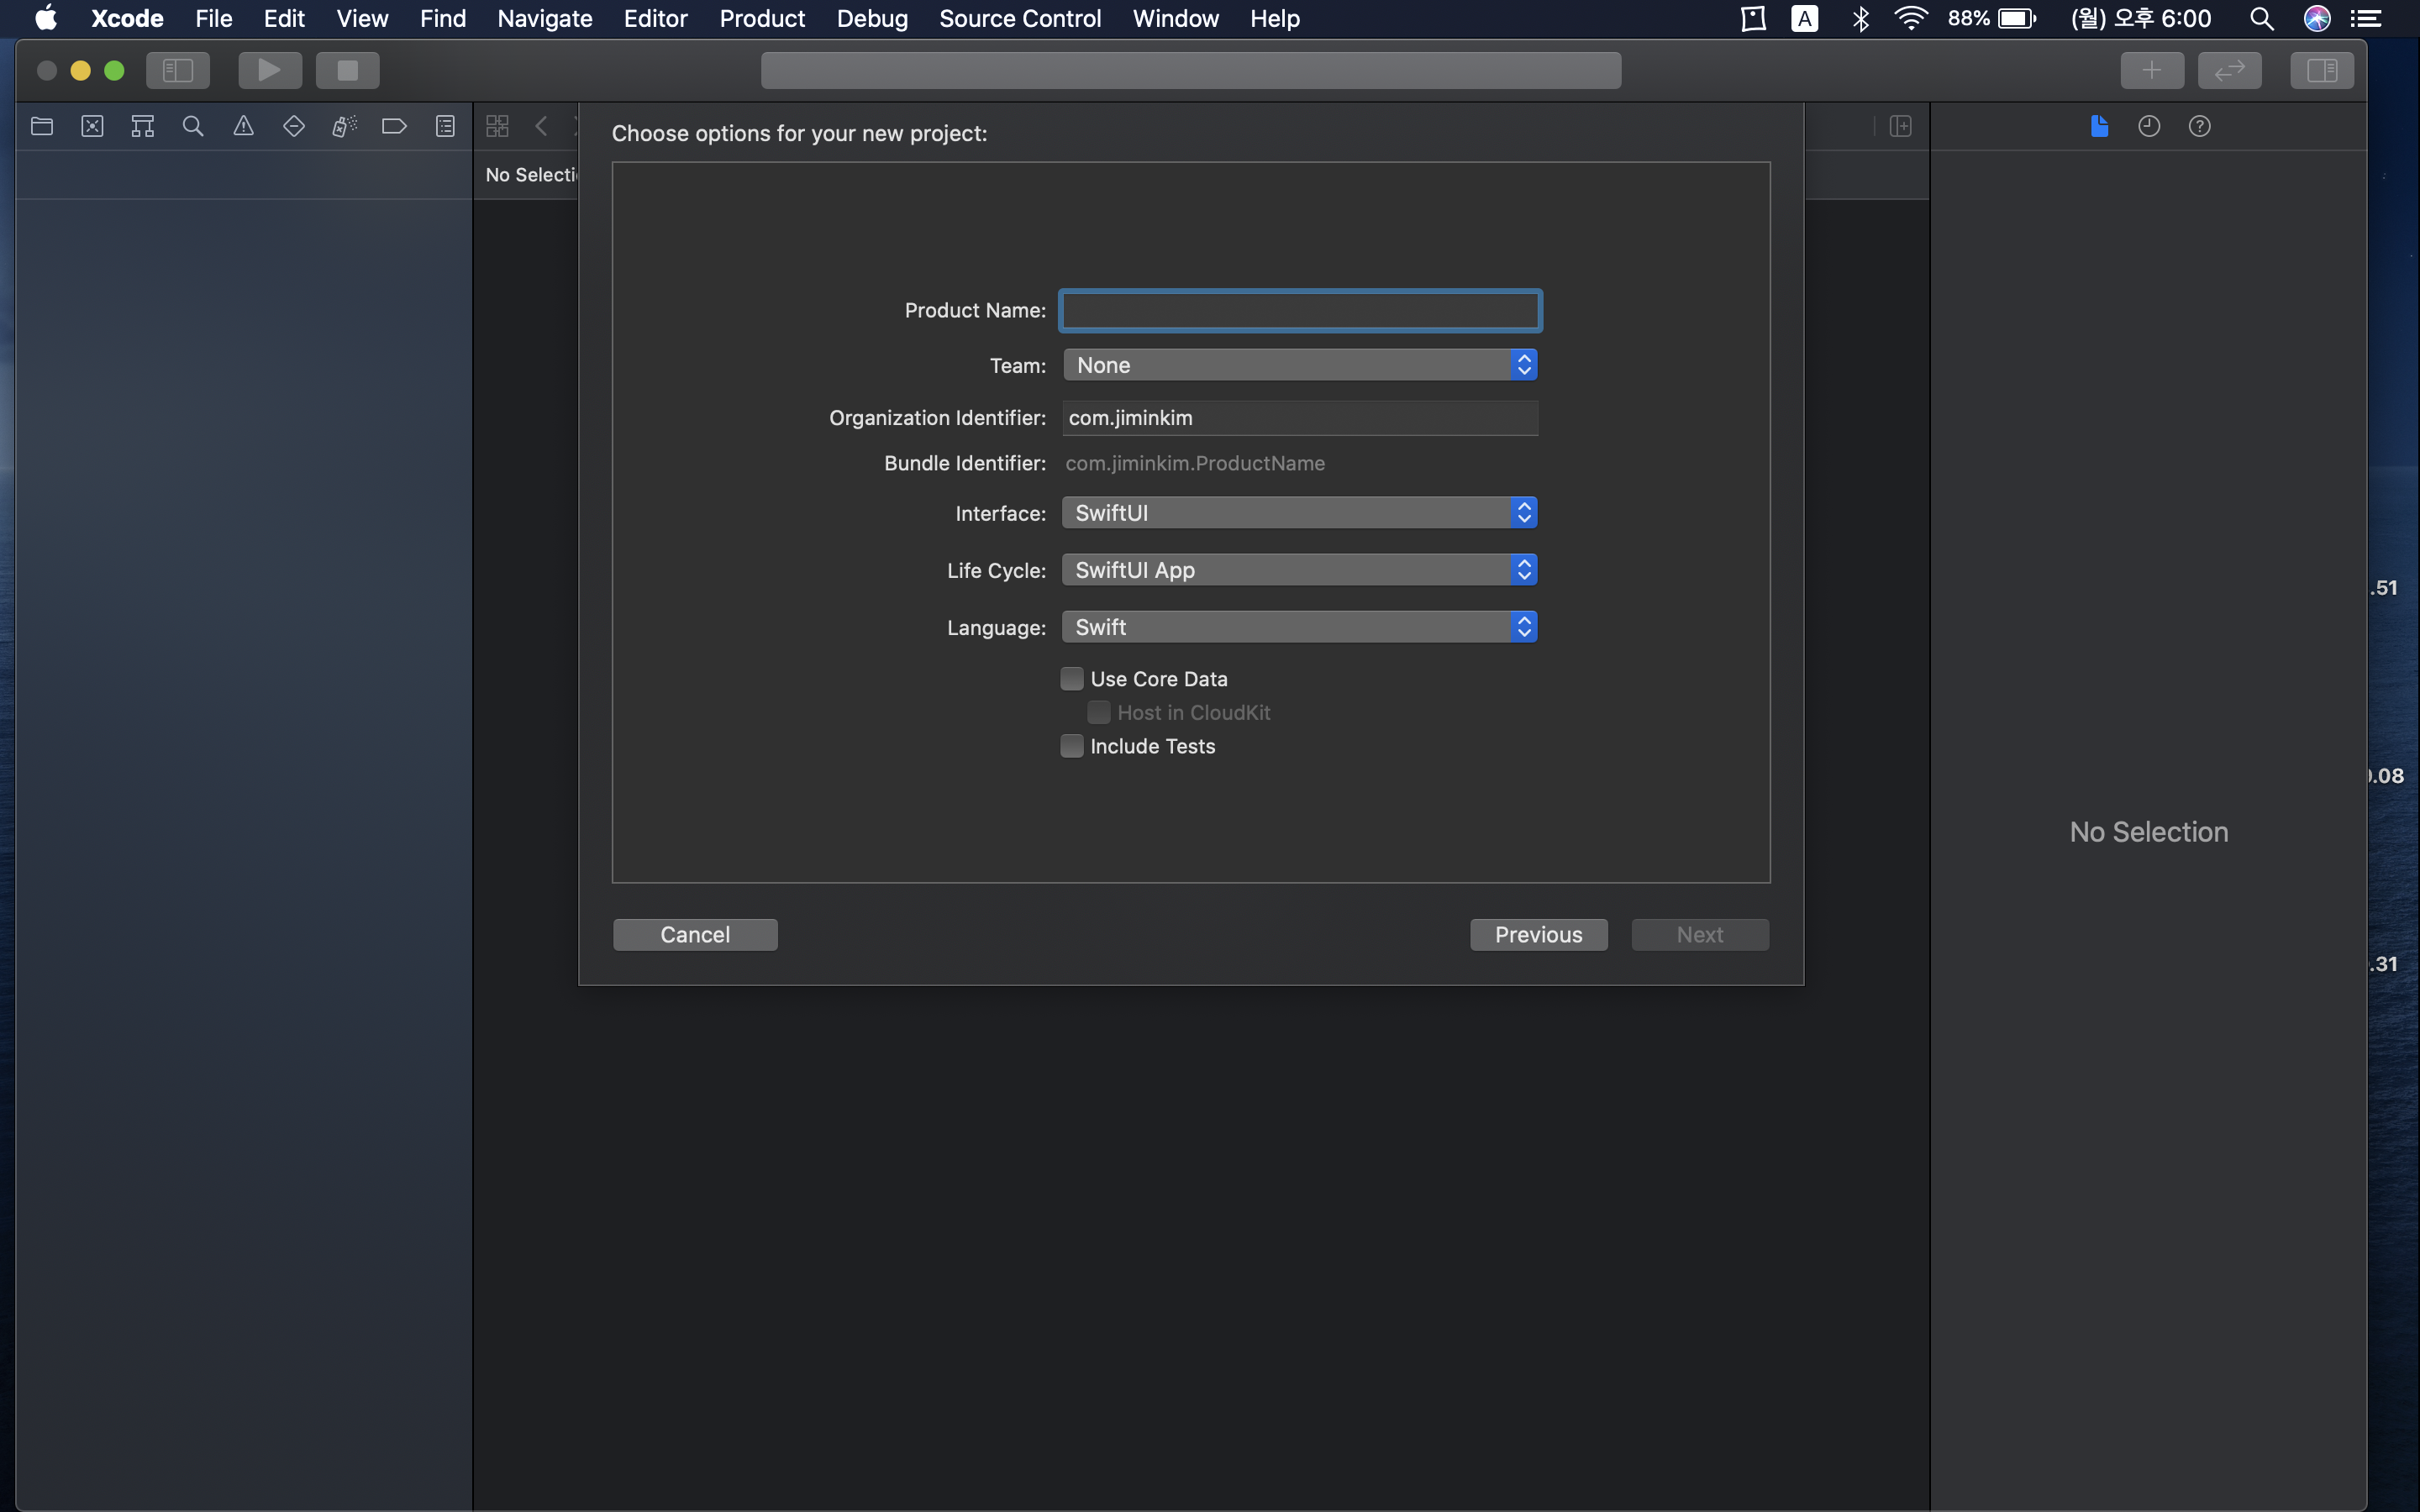Open the Project navigator folder icon
The width and height of the screenshot is (2420, 1512).
pyautogui.click(x=42, y=126)
